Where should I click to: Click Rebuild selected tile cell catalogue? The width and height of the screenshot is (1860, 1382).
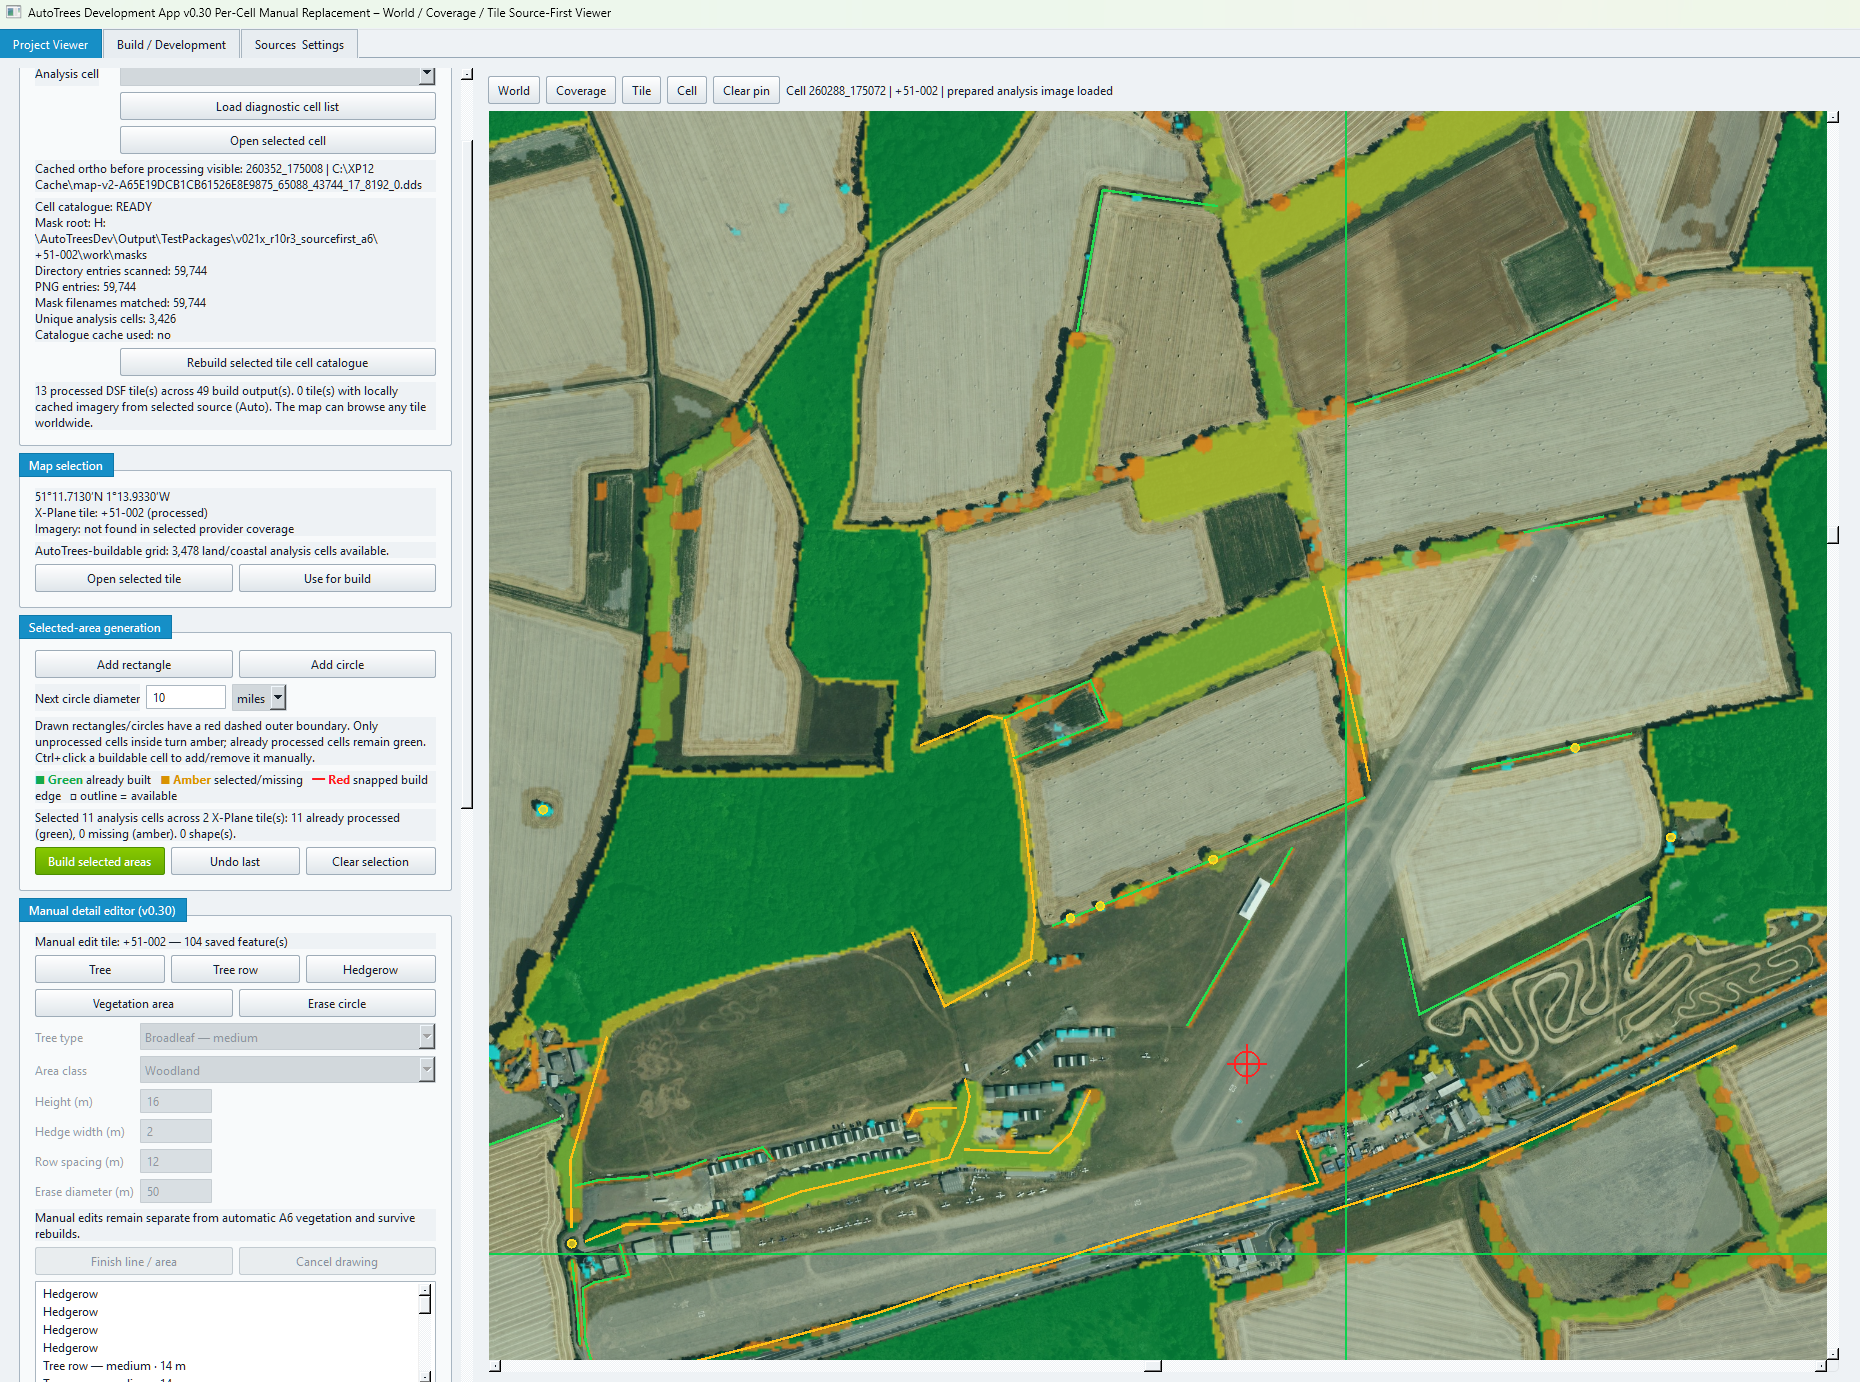pos(277,363)
